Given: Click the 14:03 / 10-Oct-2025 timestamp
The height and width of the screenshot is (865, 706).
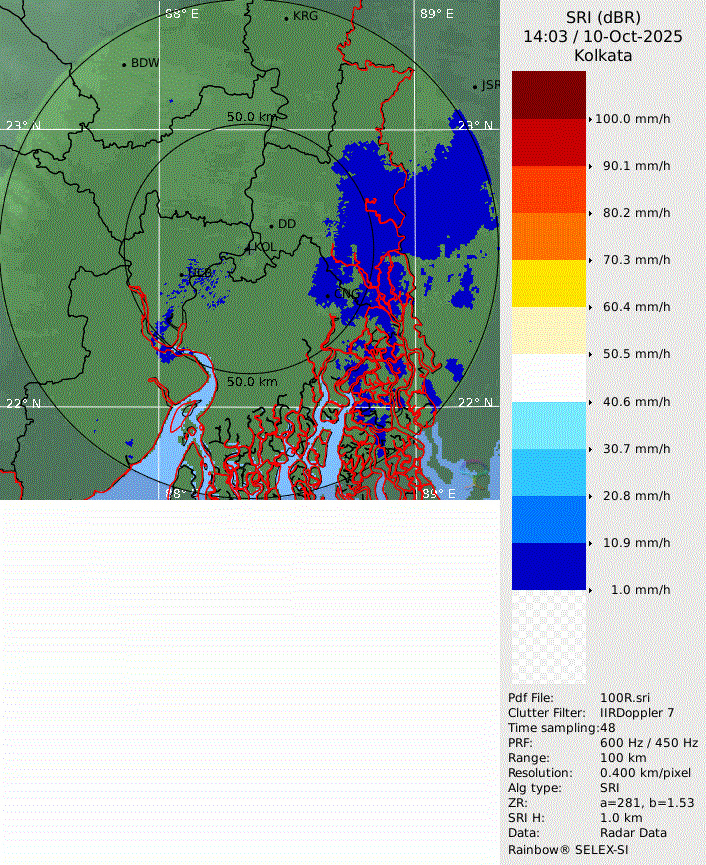Looking at the screenshot, I should click(x=603, y=36).
